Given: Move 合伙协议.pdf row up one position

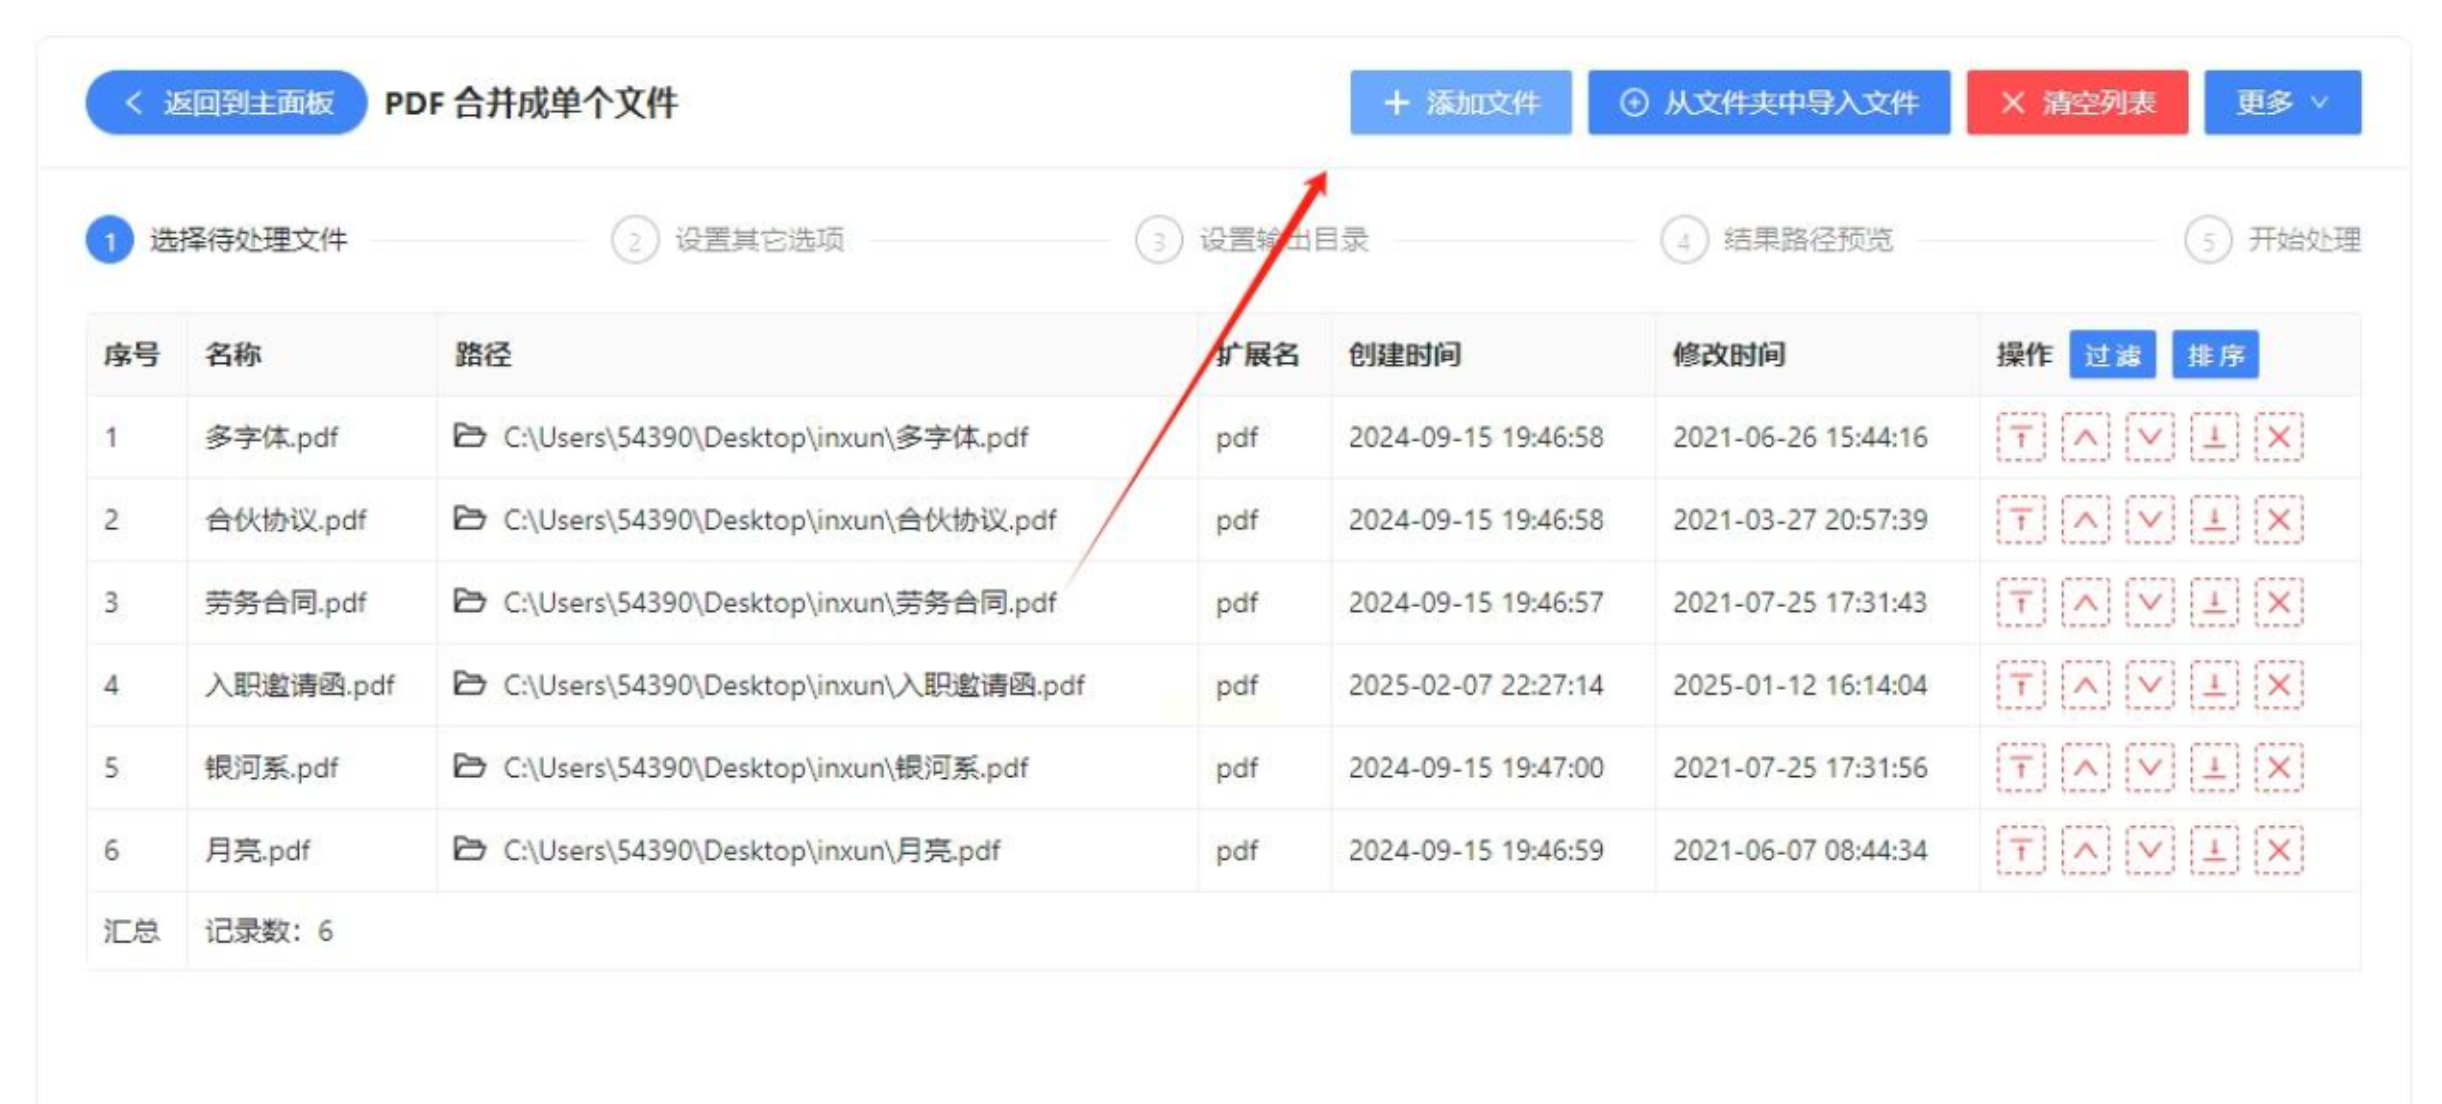Looking at the screenshot, I should pyautogui.click(x=2084, y=520).
